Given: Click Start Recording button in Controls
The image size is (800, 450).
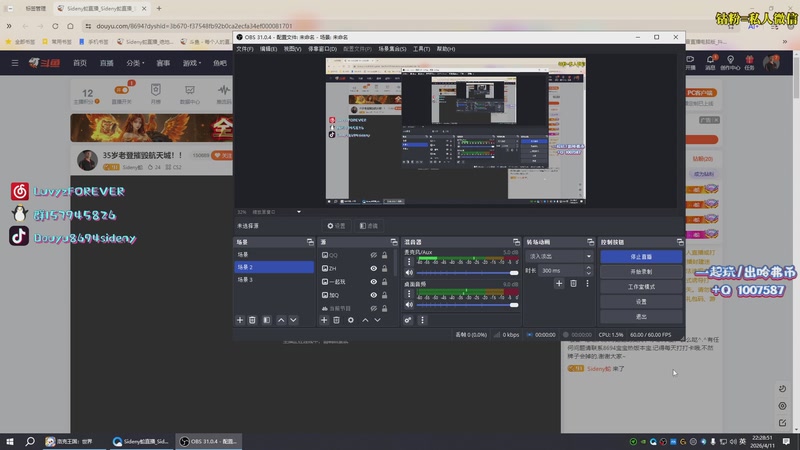Looking at the screenshot, I should coord(641,271).
